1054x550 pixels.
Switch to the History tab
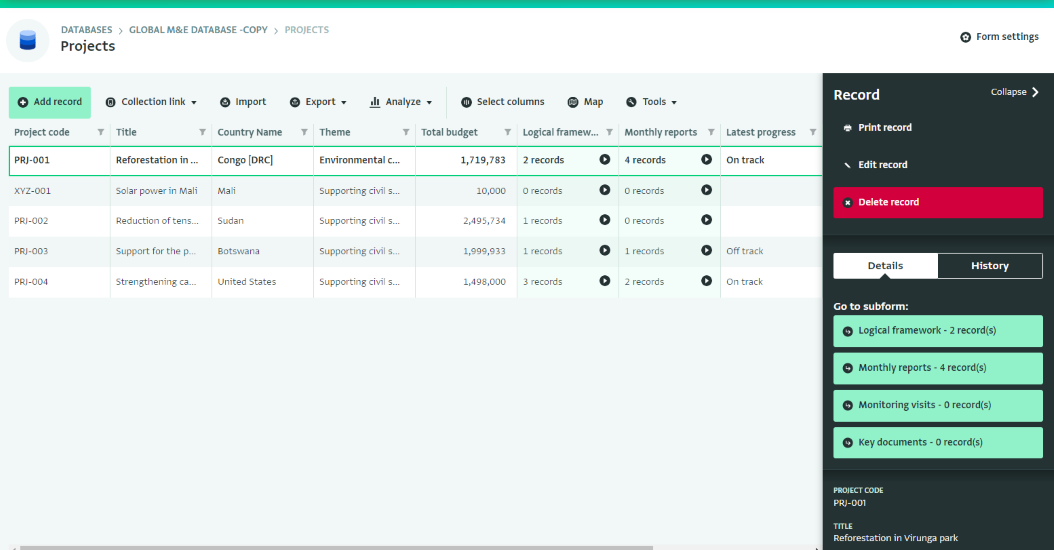click(989, 266)
